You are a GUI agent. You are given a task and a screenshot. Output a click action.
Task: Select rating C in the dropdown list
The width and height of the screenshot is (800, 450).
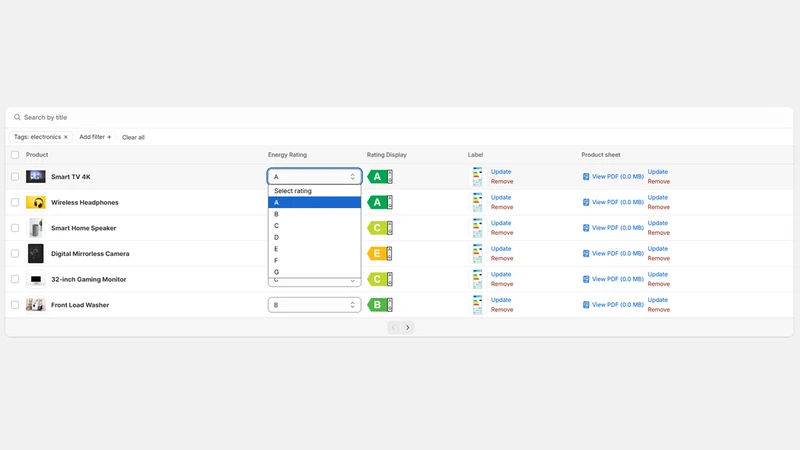314,226
